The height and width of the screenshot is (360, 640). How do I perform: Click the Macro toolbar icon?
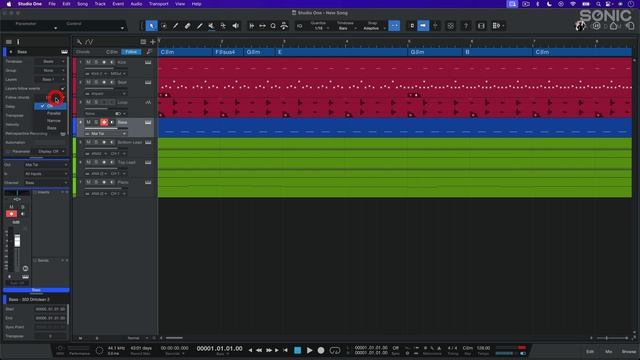284,26
